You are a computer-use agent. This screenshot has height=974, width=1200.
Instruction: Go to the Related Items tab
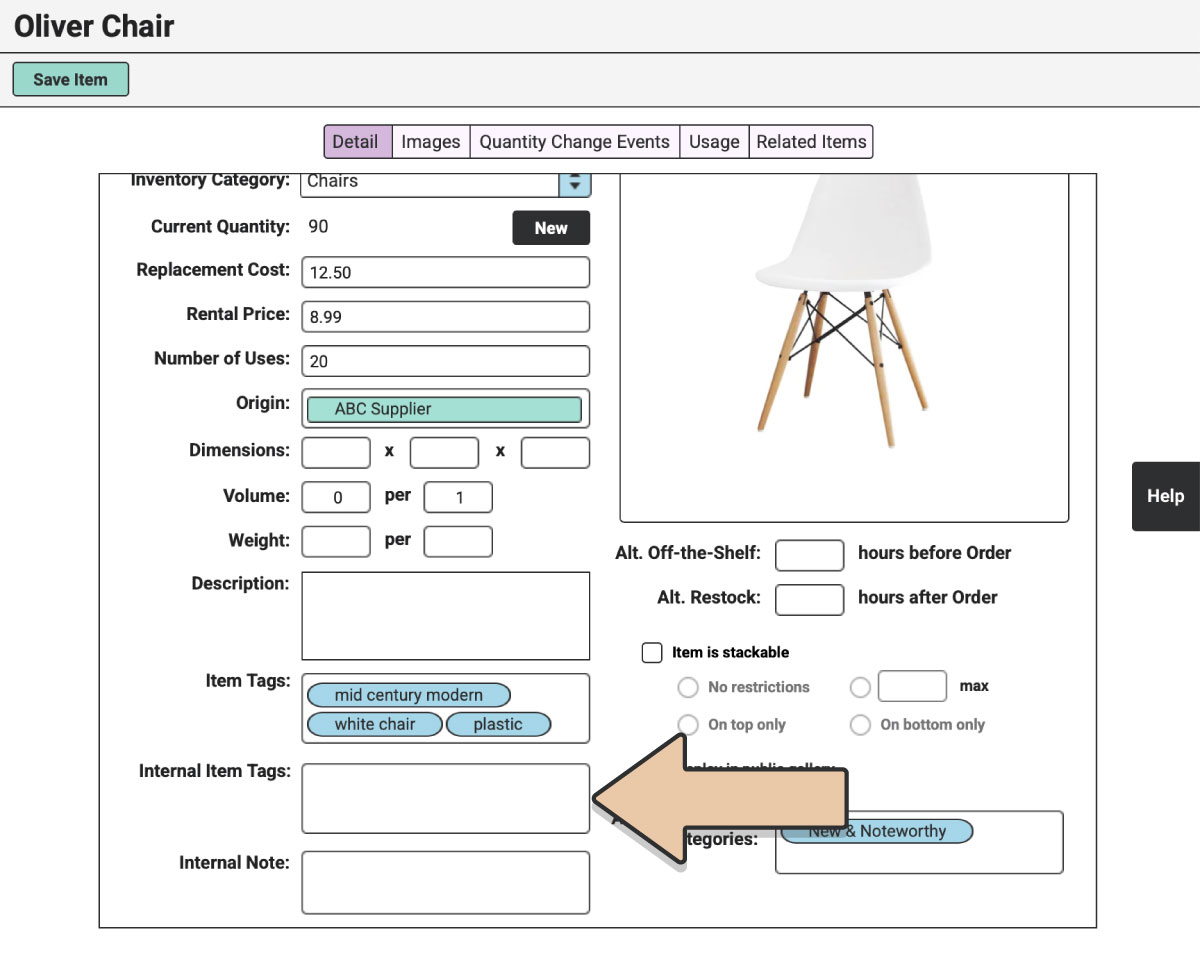tap(811, 142)
